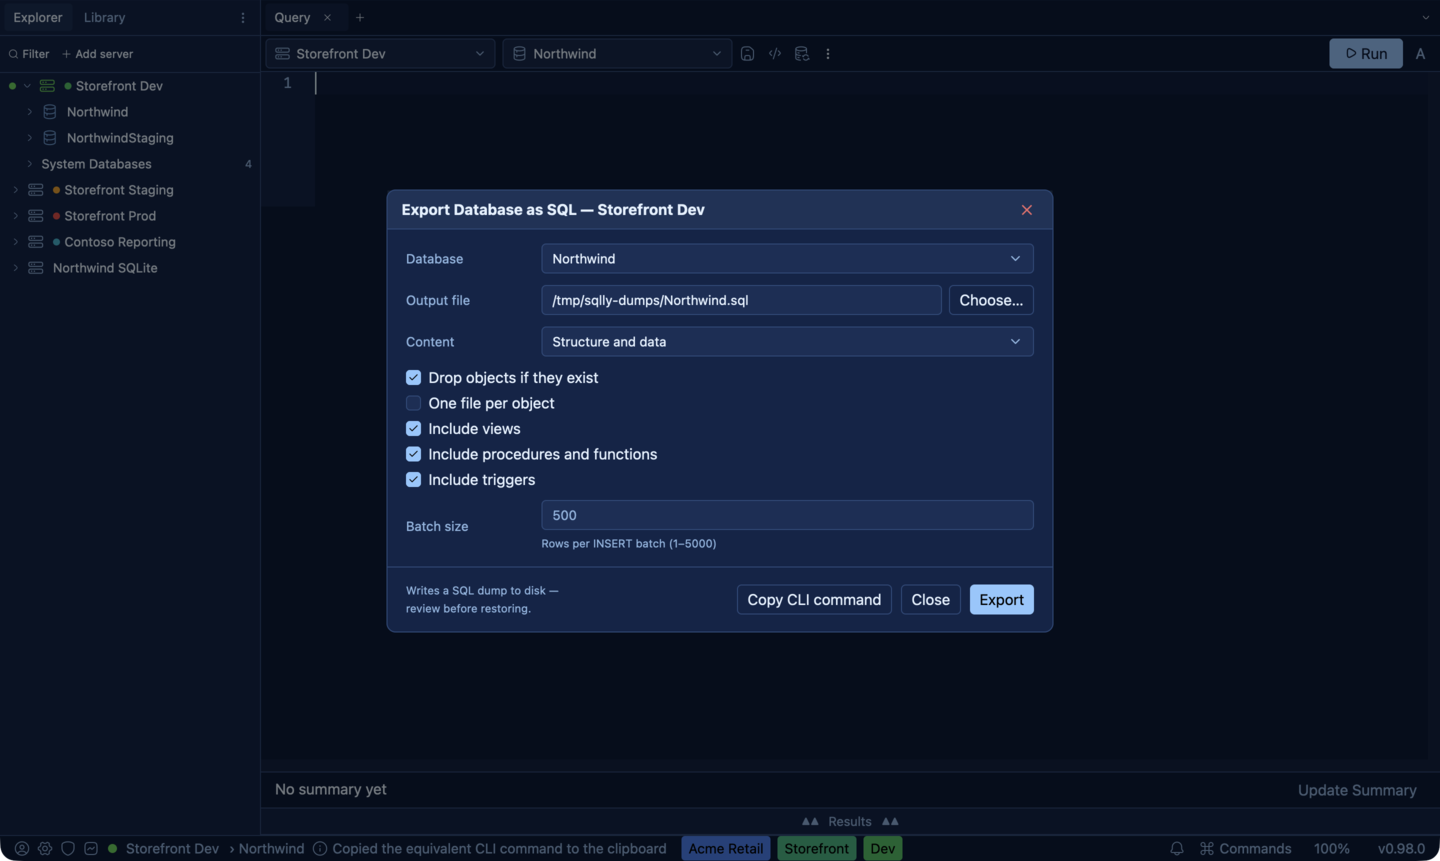Toggle the Drop objects if they exist checkbox
This screenshot has width=1440, height=861.
413,378
